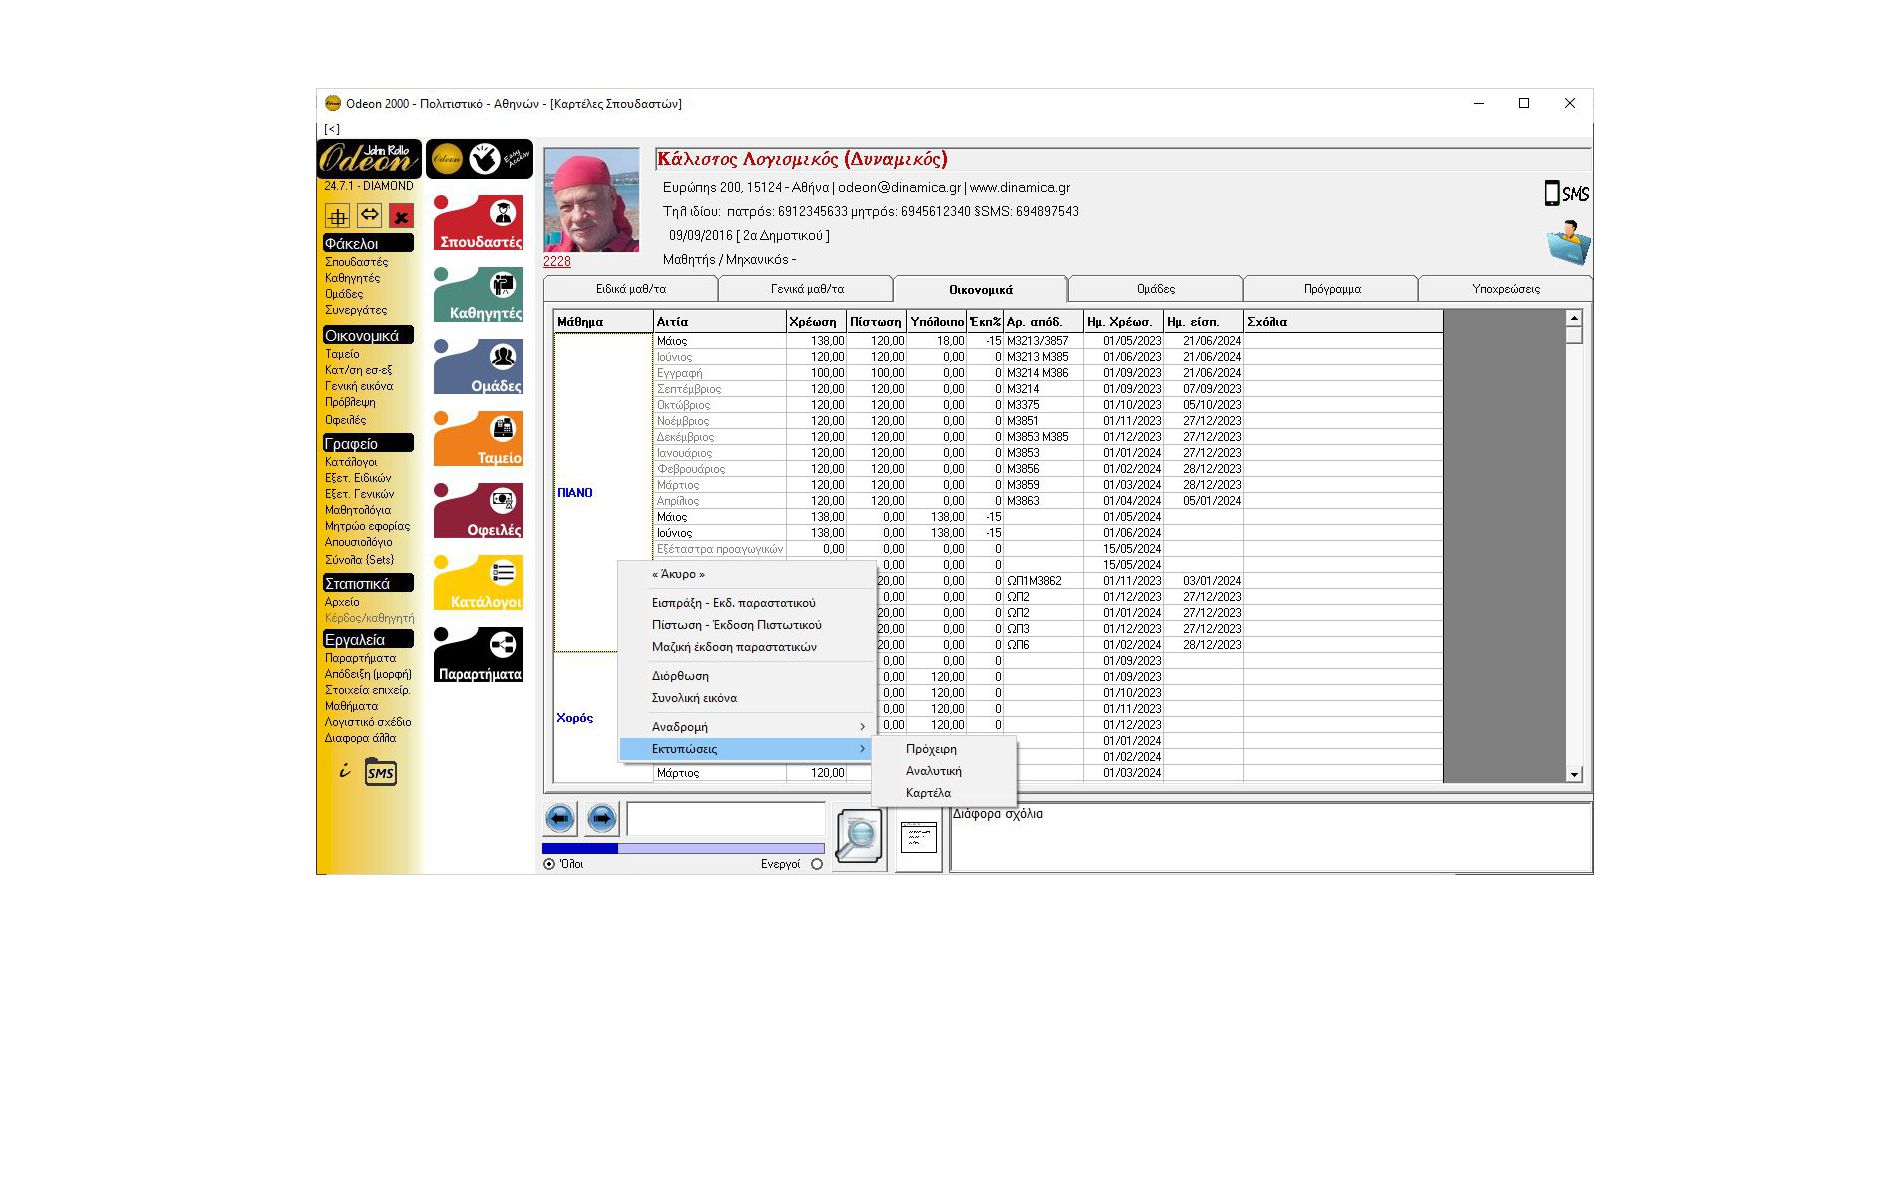Open student ID link 2228
This screenshot has width=1900, height=1200.
(557, 262)
